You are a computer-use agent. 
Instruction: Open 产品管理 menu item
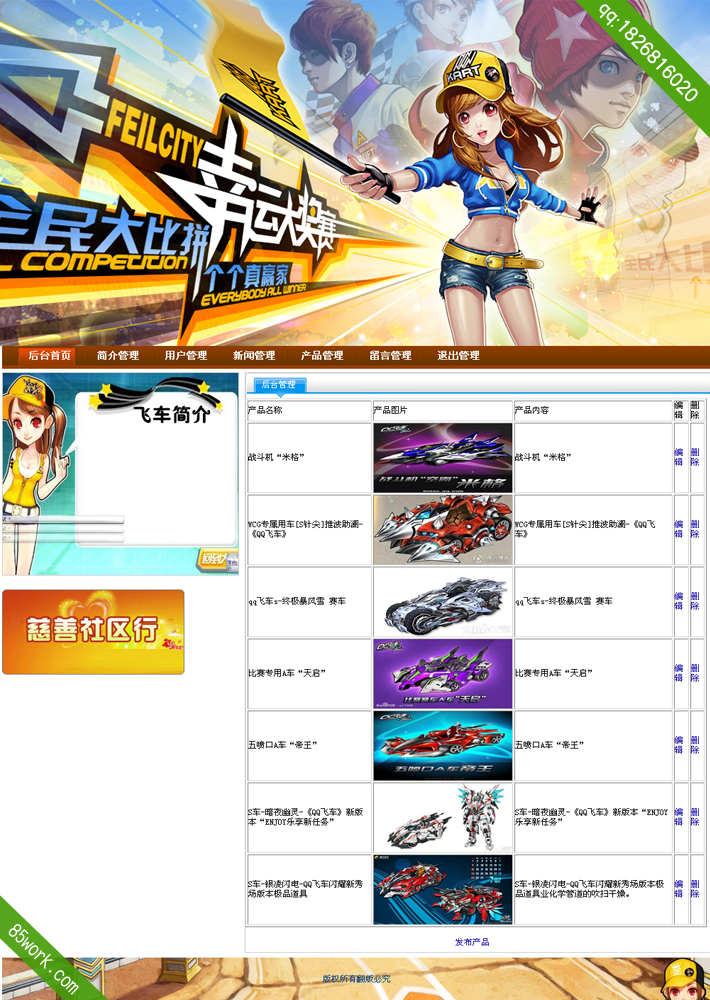322,355
